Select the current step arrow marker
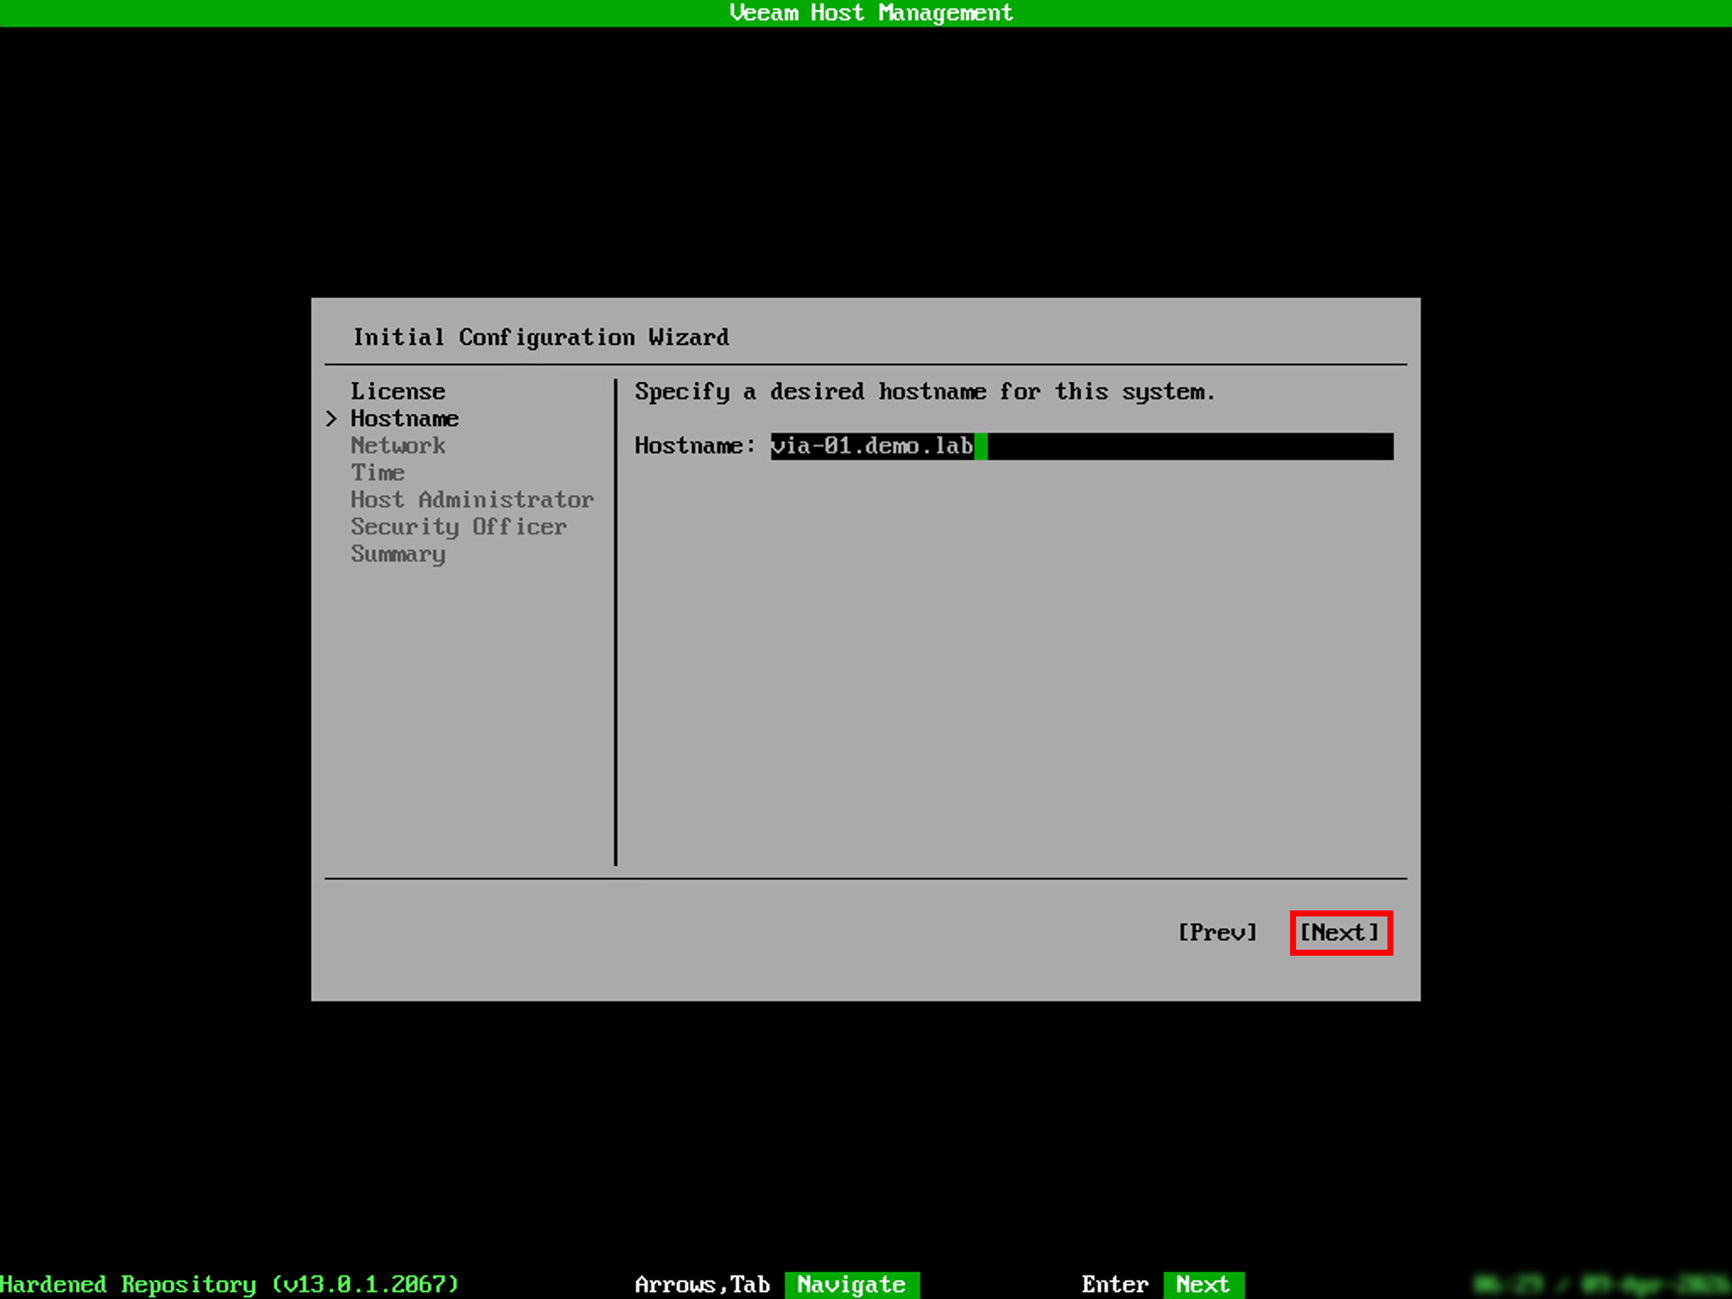The height and width of the screenshot is (1299, 1732). tap(333, 418)
